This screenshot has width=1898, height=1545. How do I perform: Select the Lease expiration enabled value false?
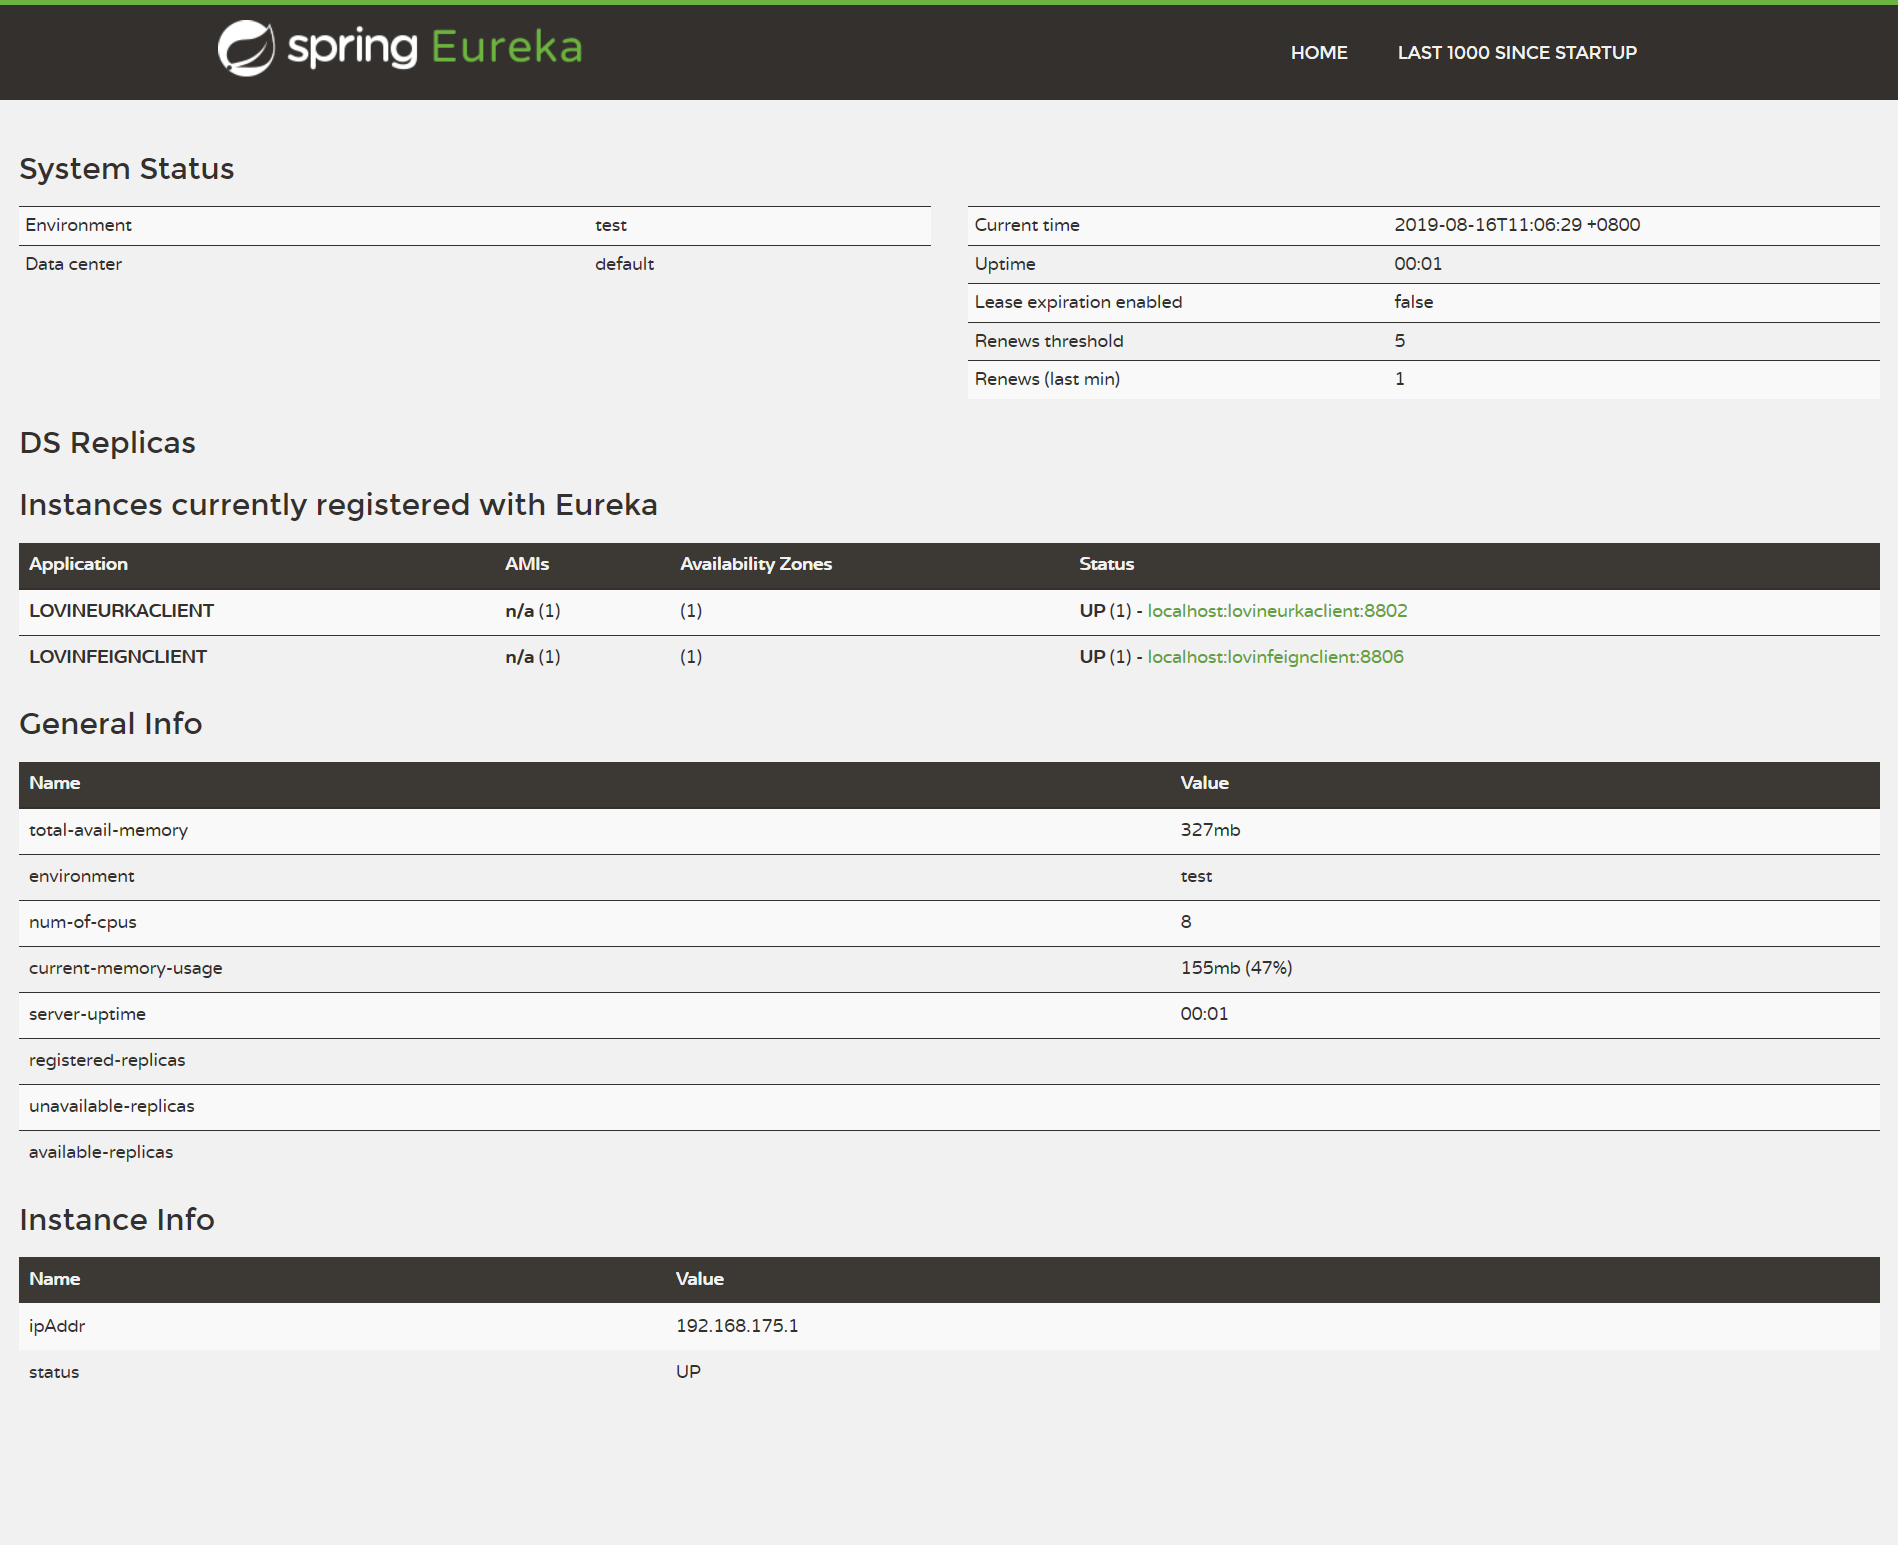pyautogui.click(x=1413, y=302)
